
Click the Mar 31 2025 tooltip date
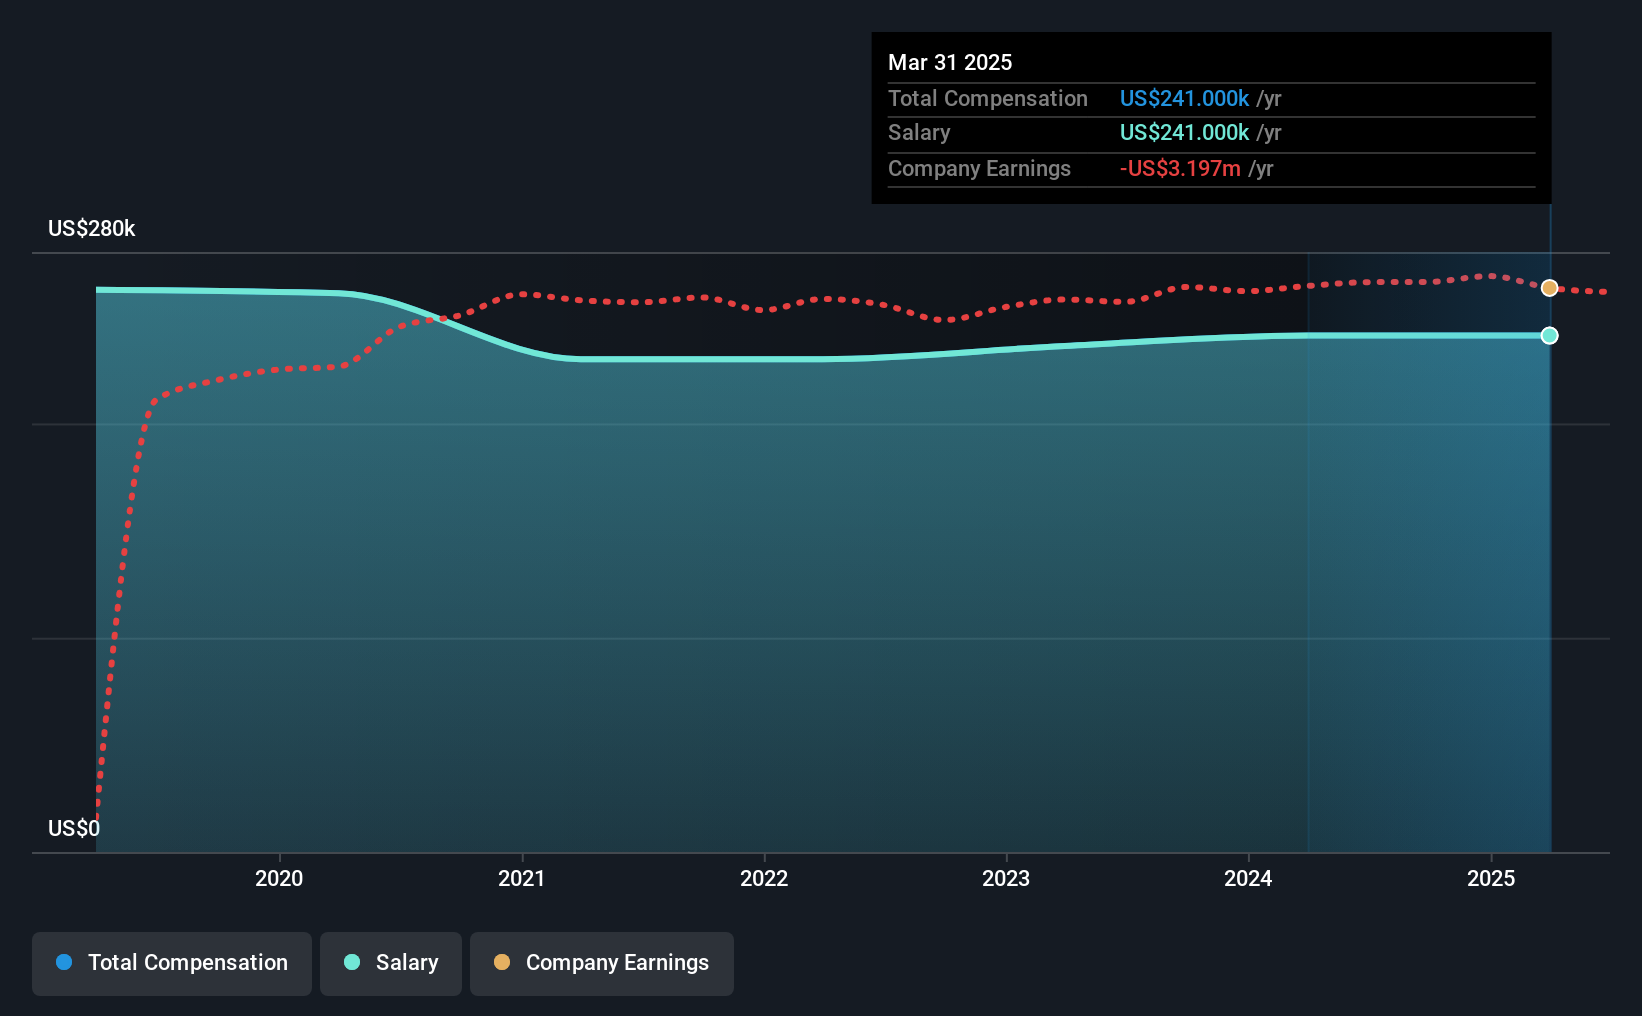(950, 62)
